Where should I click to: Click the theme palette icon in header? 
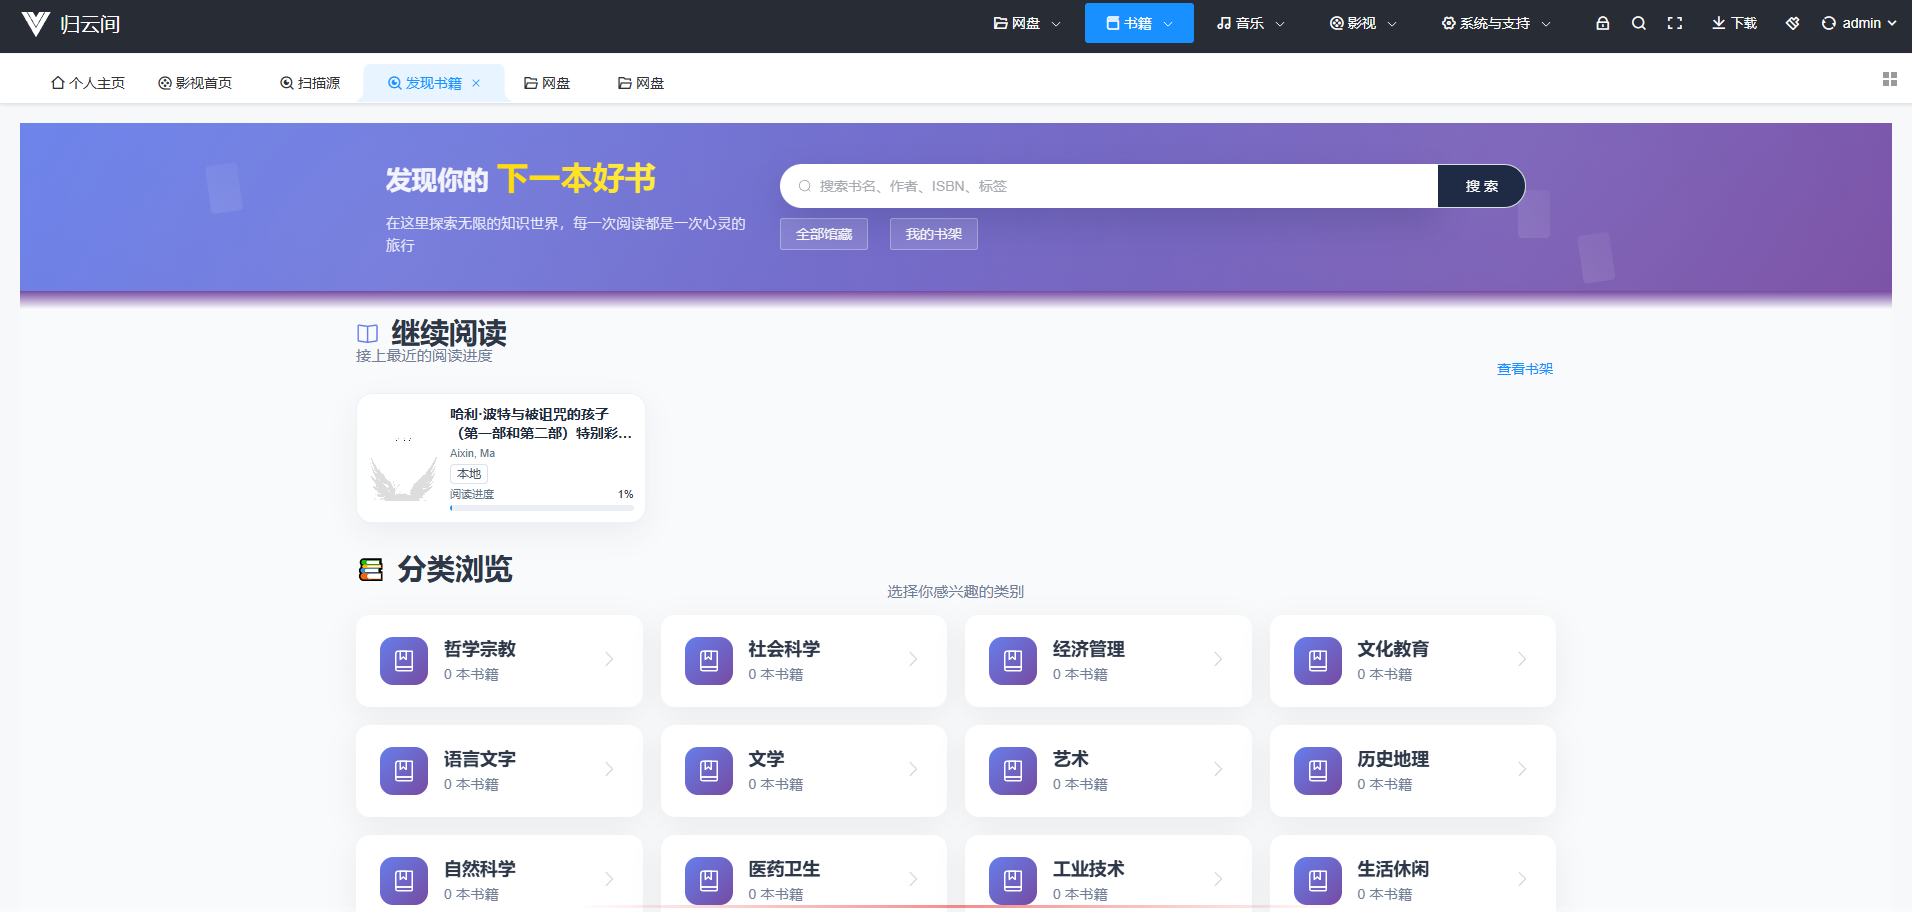click(1792, 23)
